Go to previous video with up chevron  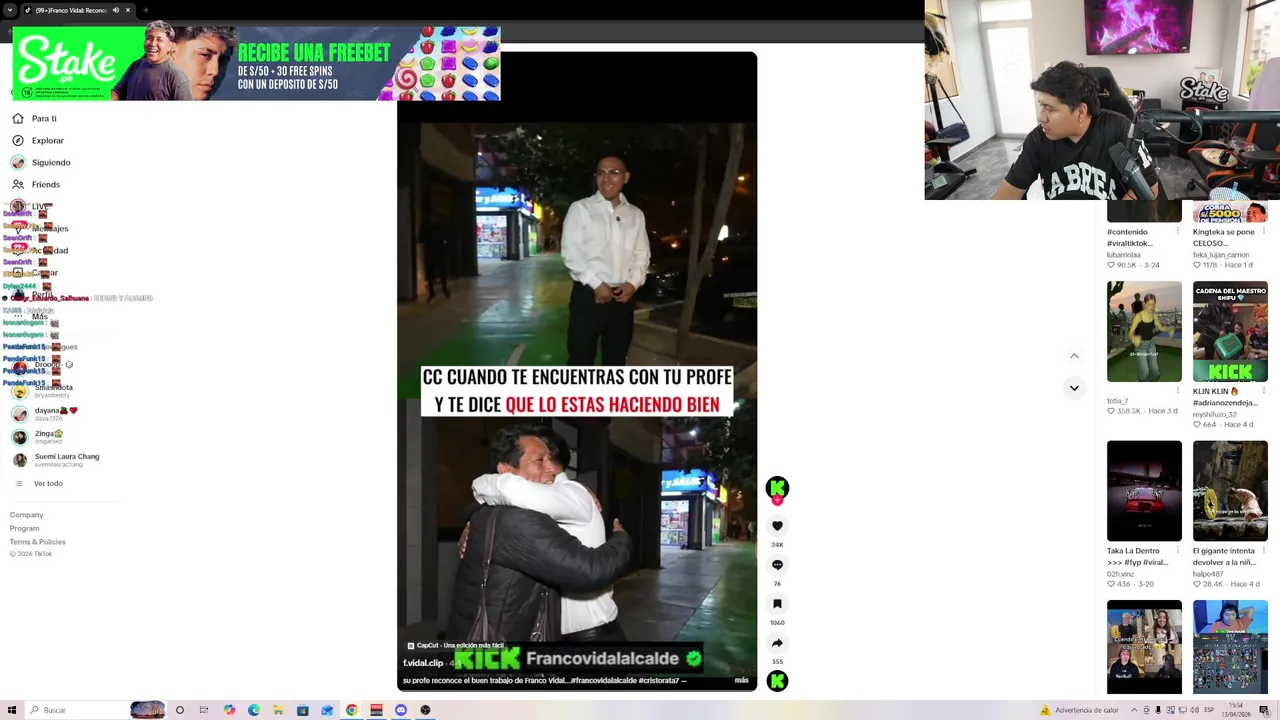1074,356
